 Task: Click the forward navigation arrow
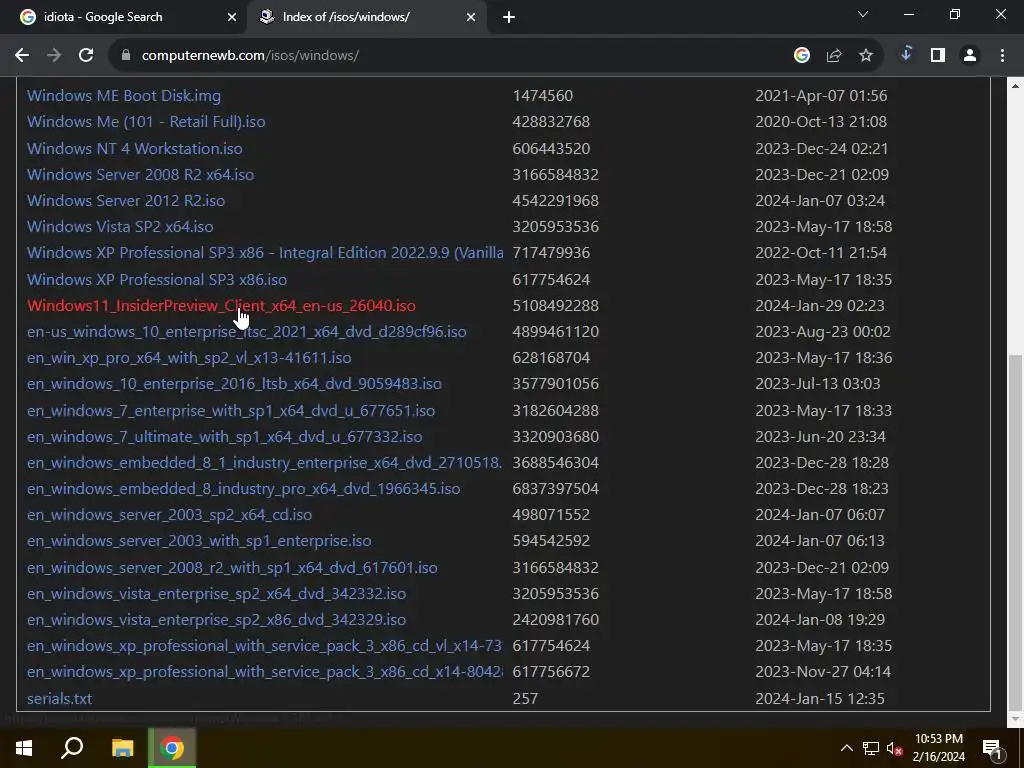pyautogui.click(x=54, y=56)
